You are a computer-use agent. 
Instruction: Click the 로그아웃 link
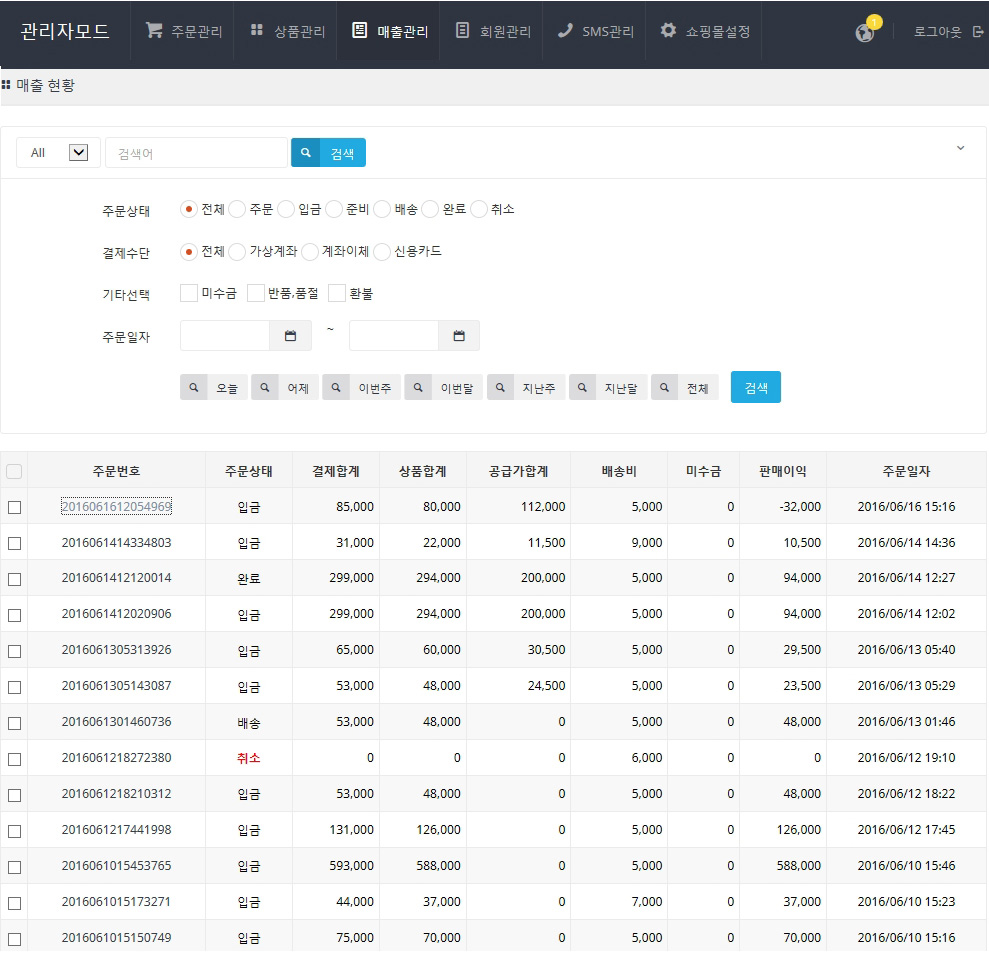click(937, 32)
